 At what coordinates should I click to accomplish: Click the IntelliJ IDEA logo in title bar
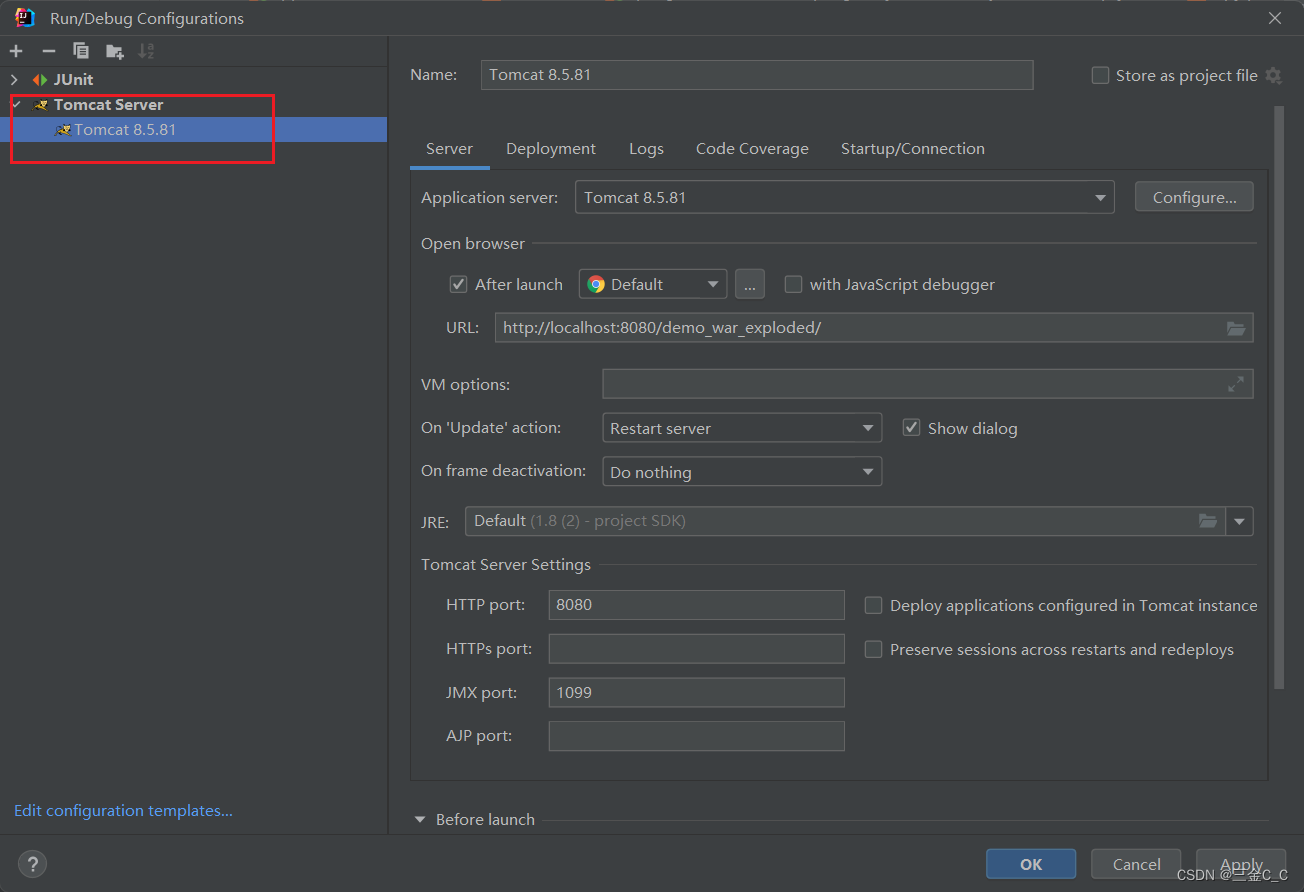click(25, 17)
